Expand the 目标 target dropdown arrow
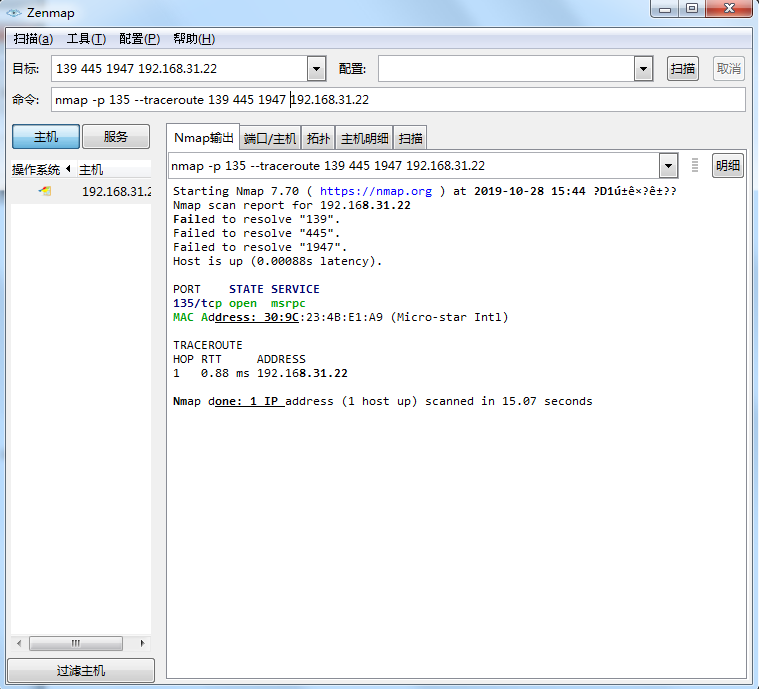Screen dimensions: 759x689 [317, 69]
